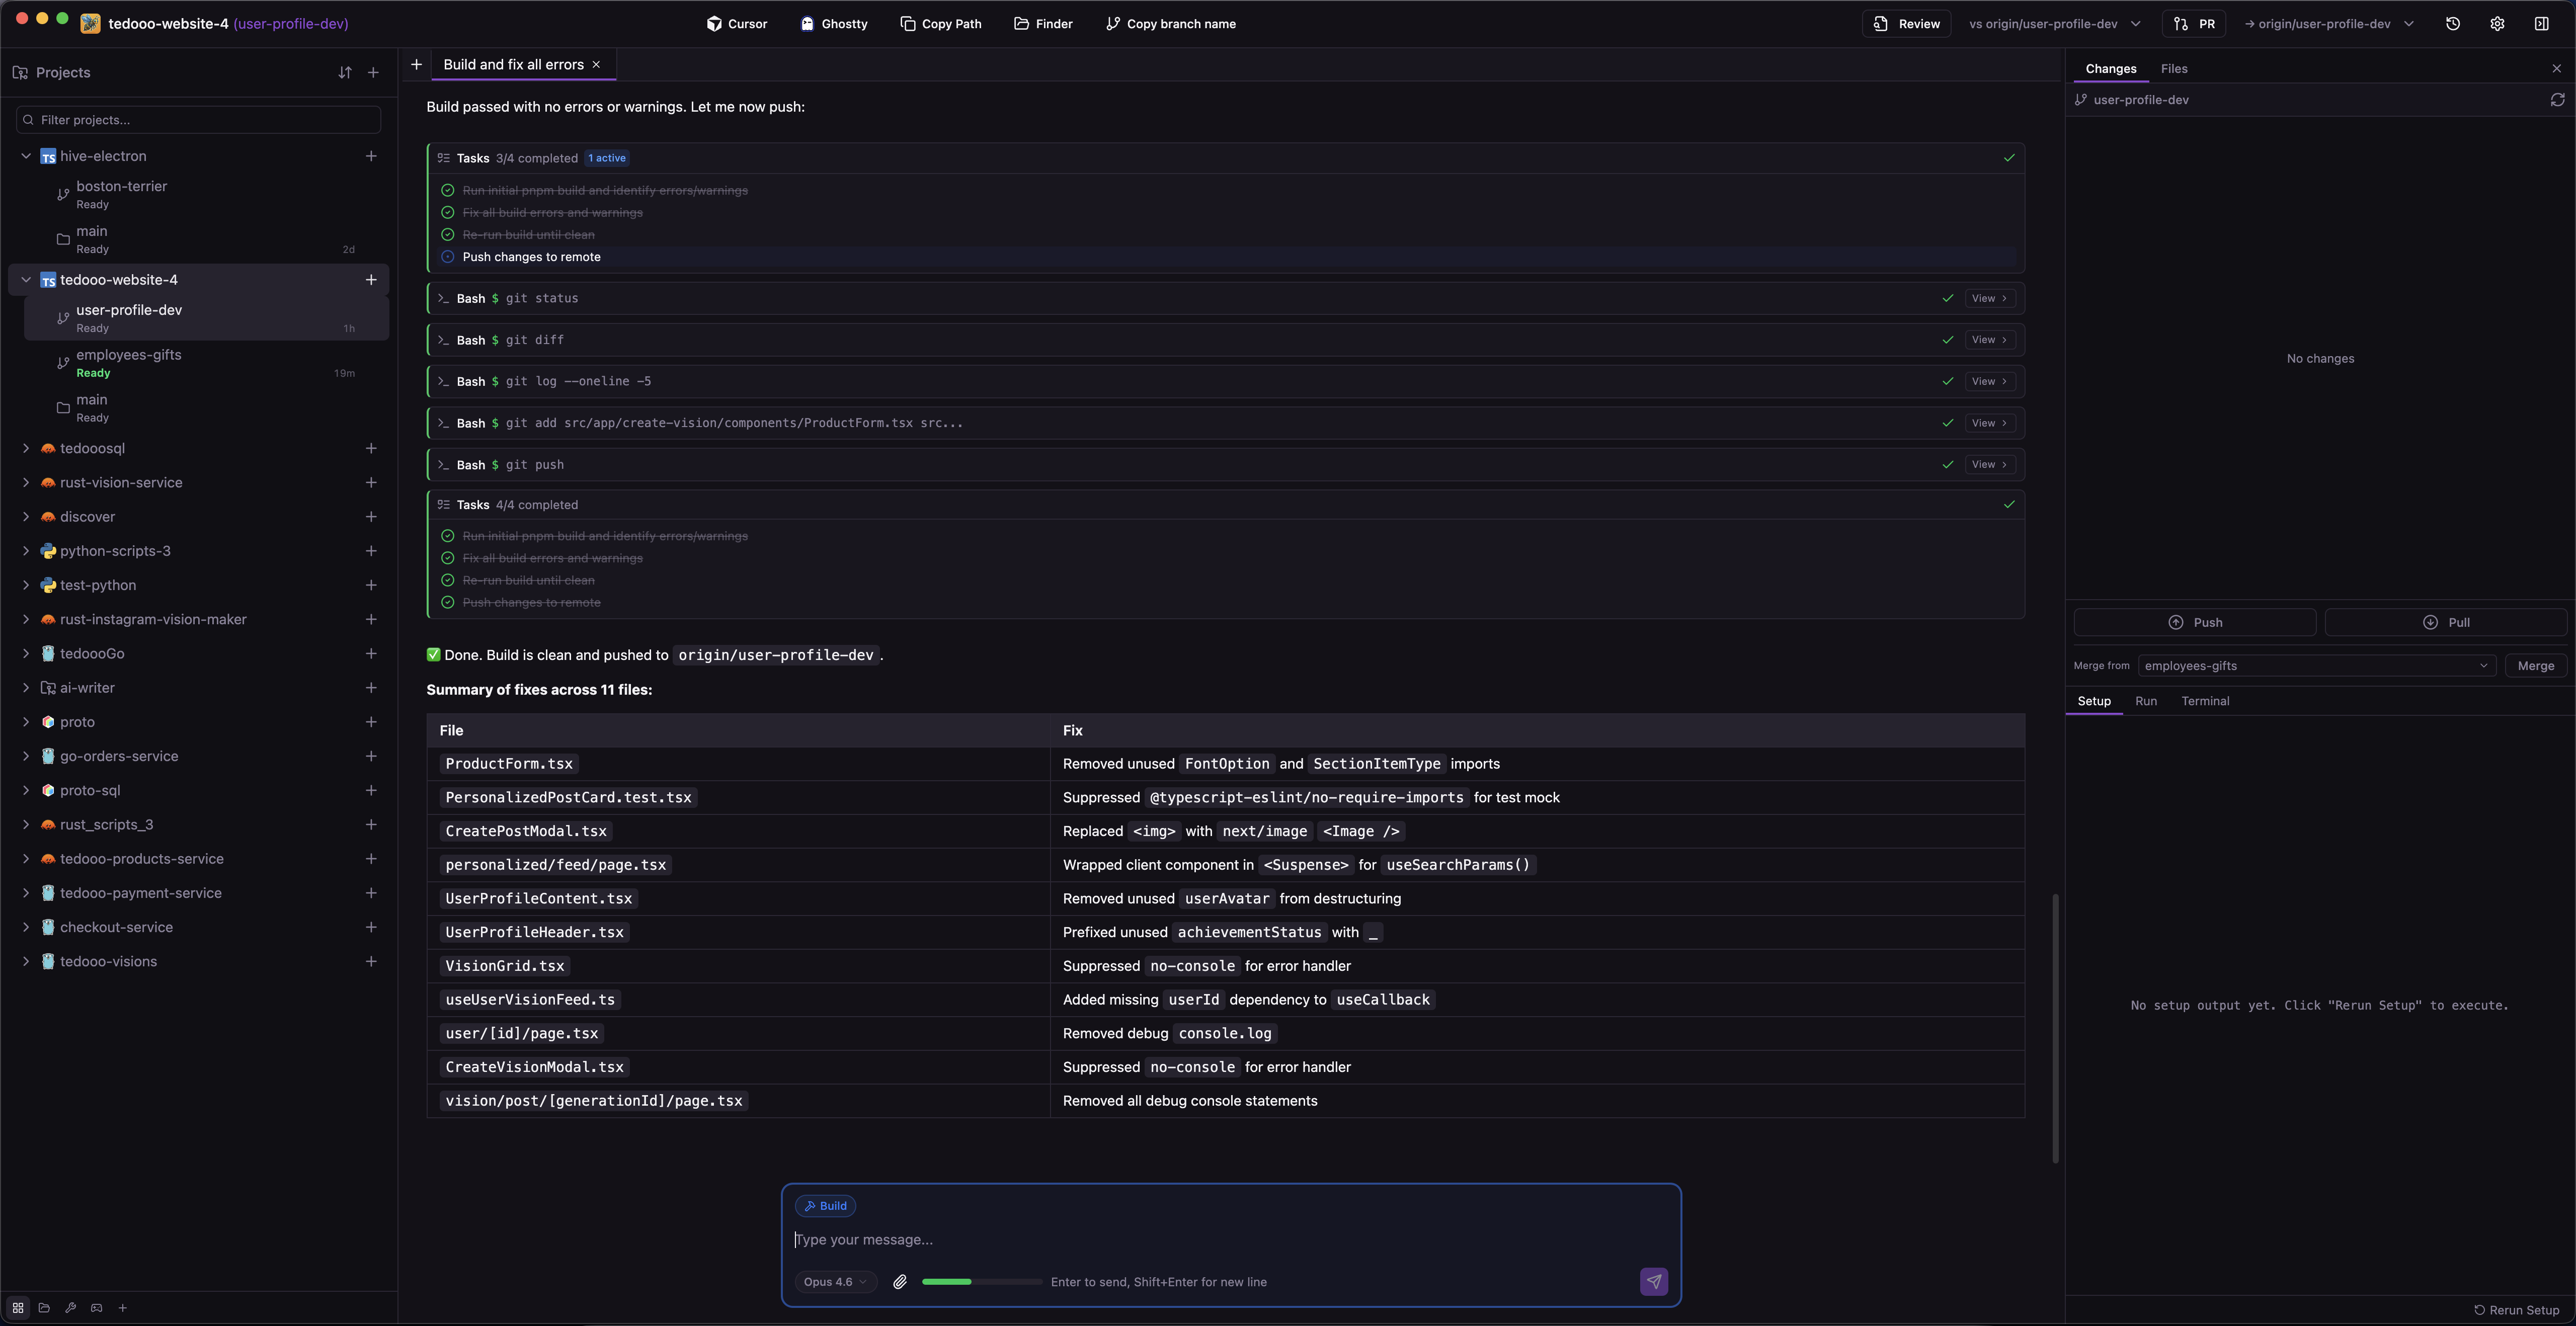Viewport: 2576px width, 1326px height.
Task: Click chat vertical scrollbar
Action: 2055,1028
